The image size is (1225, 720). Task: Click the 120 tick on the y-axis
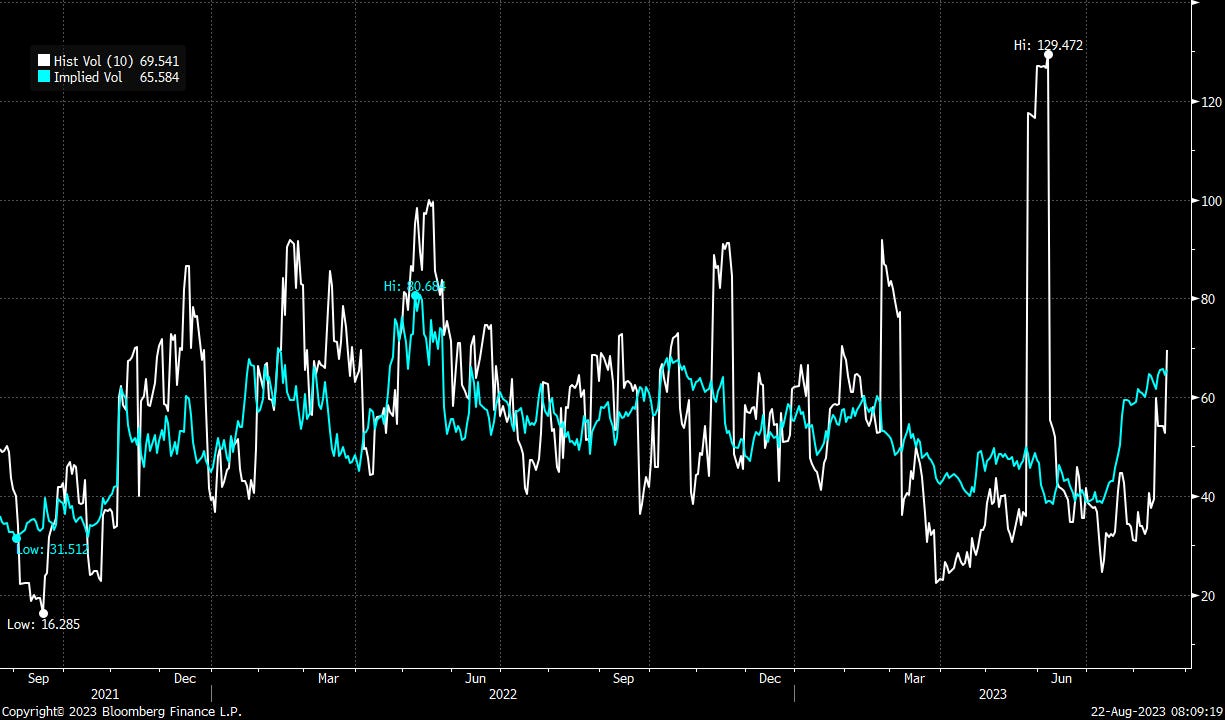1211,102
